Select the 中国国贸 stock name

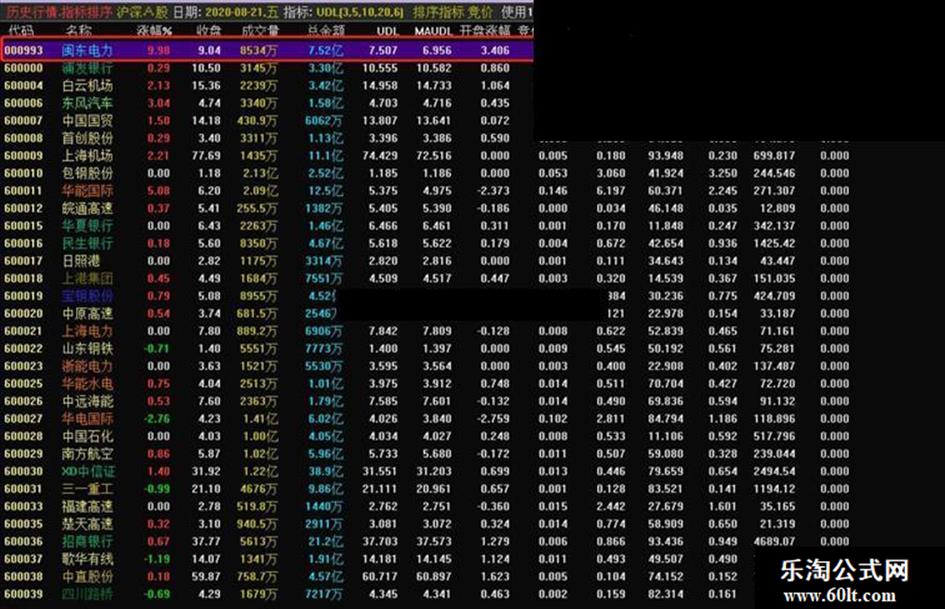tap(87, 121)
